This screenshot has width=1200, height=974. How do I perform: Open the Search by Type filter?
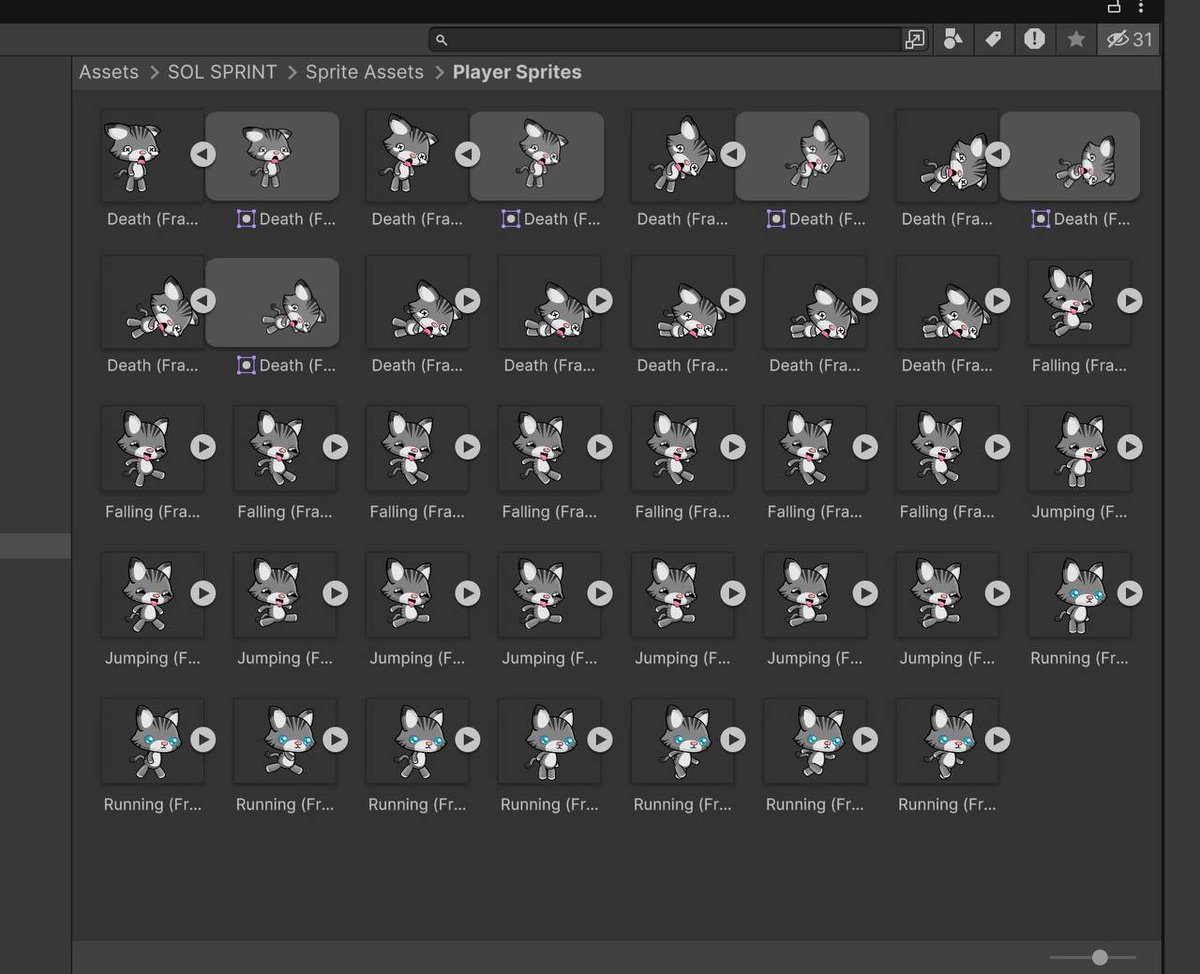coord(954,39)
